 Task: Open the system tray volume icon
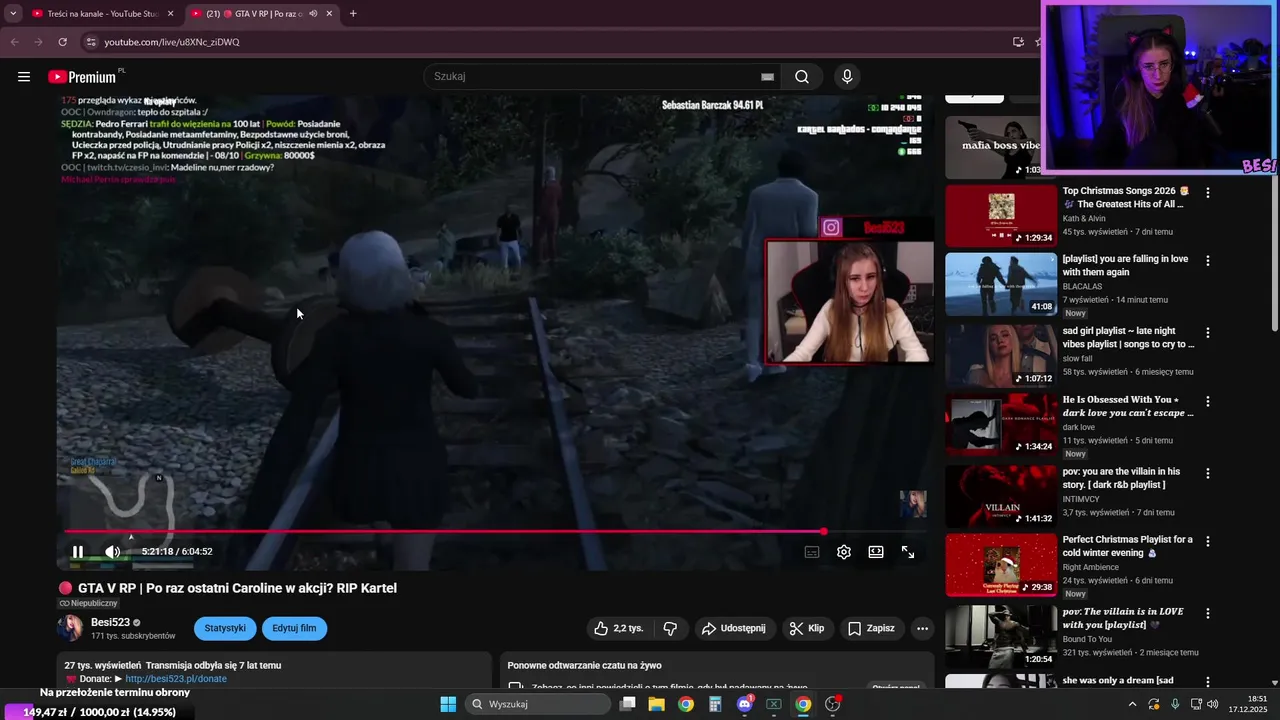tap(1212, 704)
